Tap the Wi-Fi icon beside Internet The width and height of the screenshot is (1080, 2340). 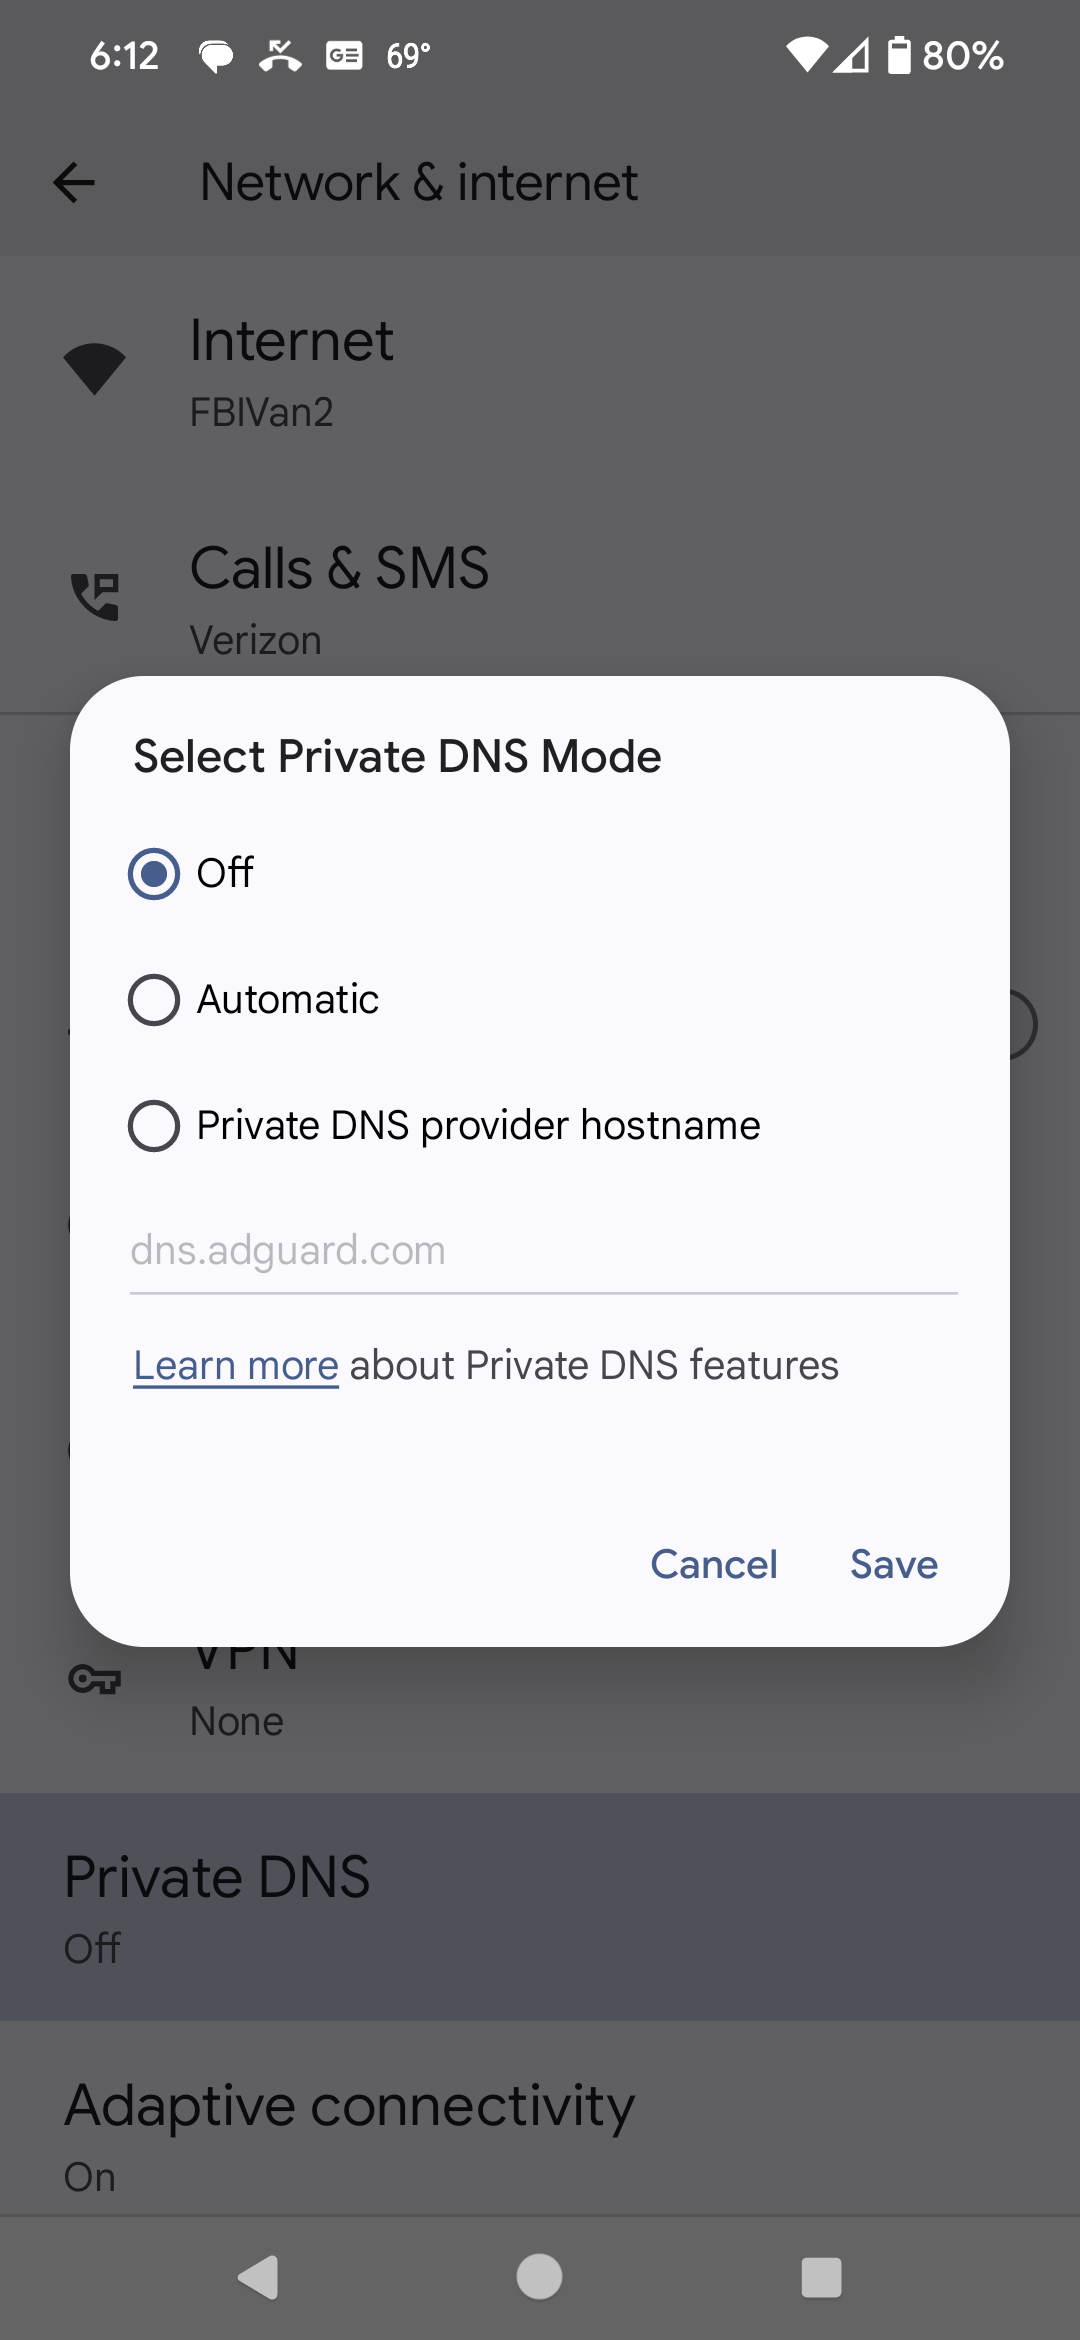[94, 369]
